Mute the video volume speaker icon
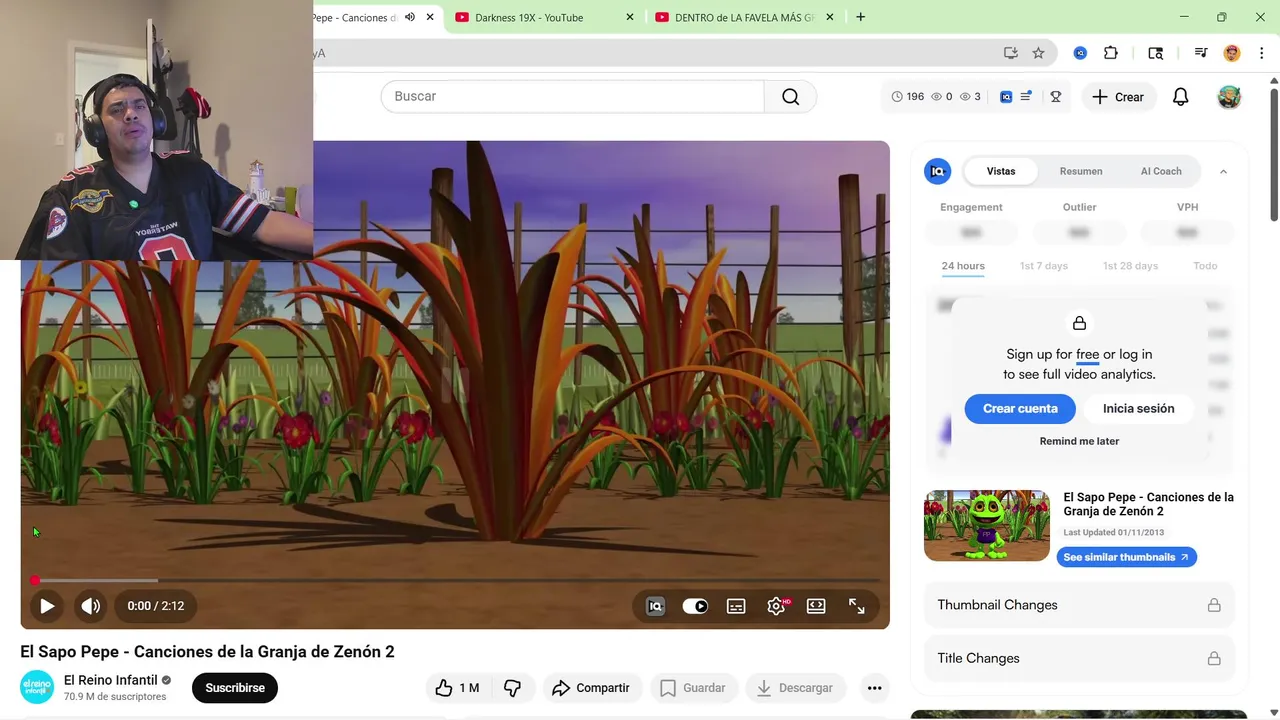Image resolution: width=1280 pixels, height=720 pixels. click(x=91, y=606)
